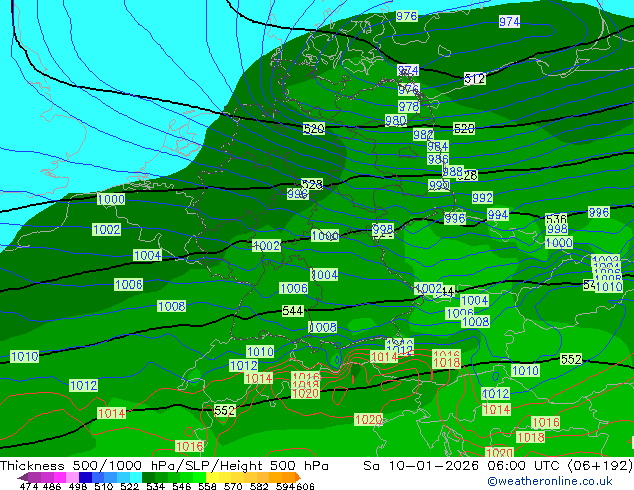Image resolution: width=634 pixels, height=490 pixels.
Task: Click the yellow legend swatch near 558
Action: coord(212,477)
